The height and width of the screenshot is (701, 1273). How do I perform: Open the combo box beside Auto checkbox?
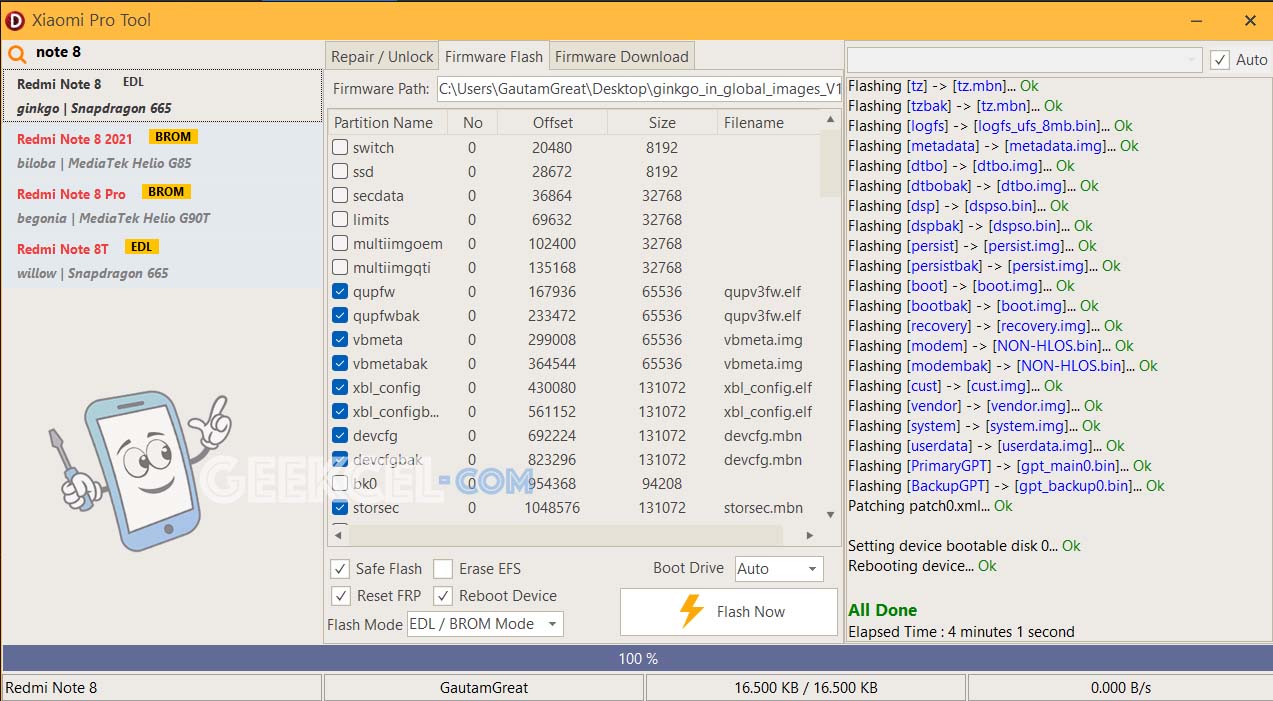click(x=1025, y=60)
